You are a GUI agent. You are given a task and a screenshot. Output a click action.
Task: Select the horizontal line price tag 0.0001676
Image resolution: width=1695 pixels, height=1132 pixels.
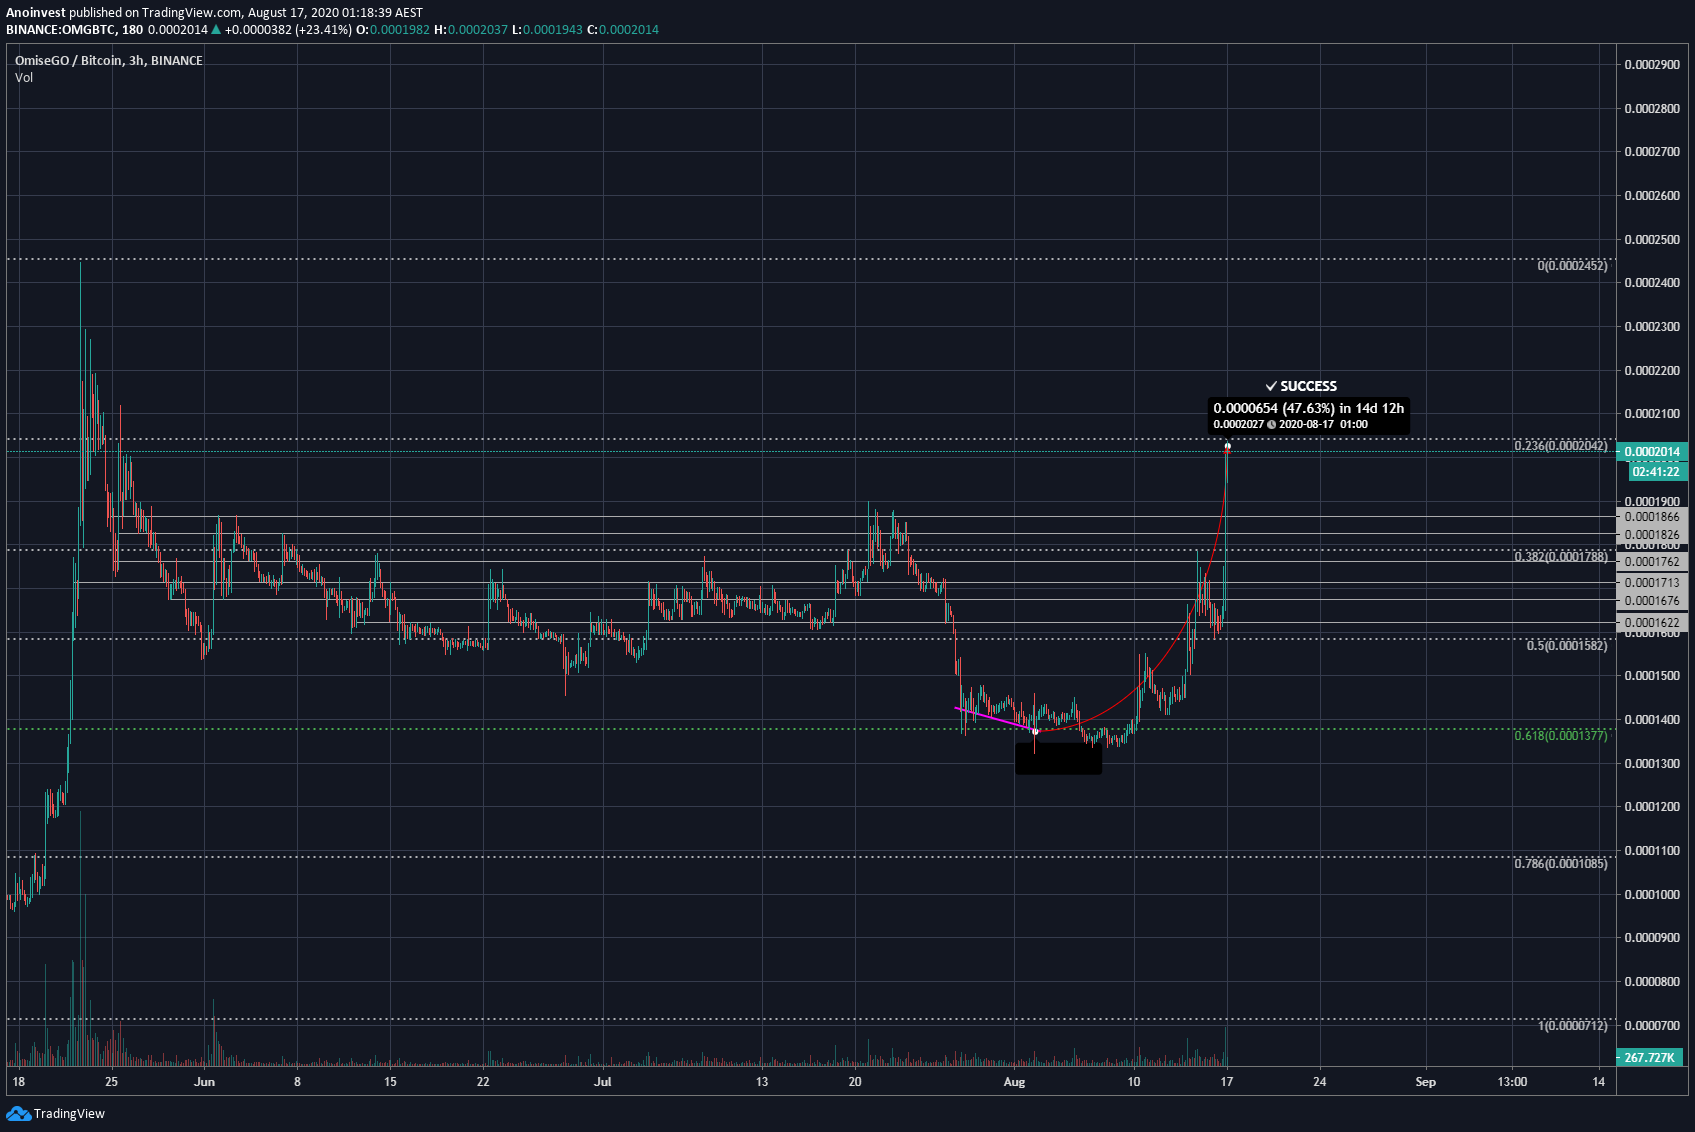(1652, 601)
